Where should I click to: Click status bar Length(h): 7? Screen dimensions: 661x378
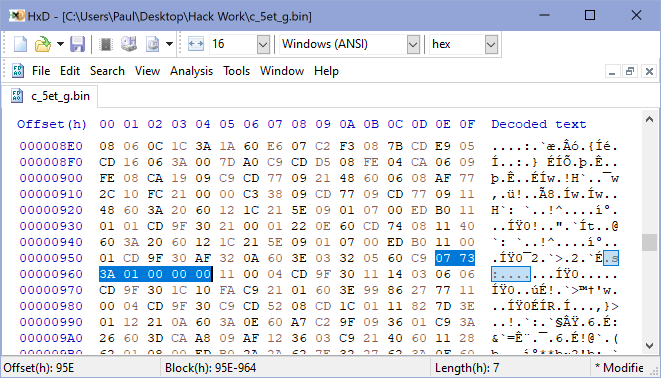(x=467, y=368)
